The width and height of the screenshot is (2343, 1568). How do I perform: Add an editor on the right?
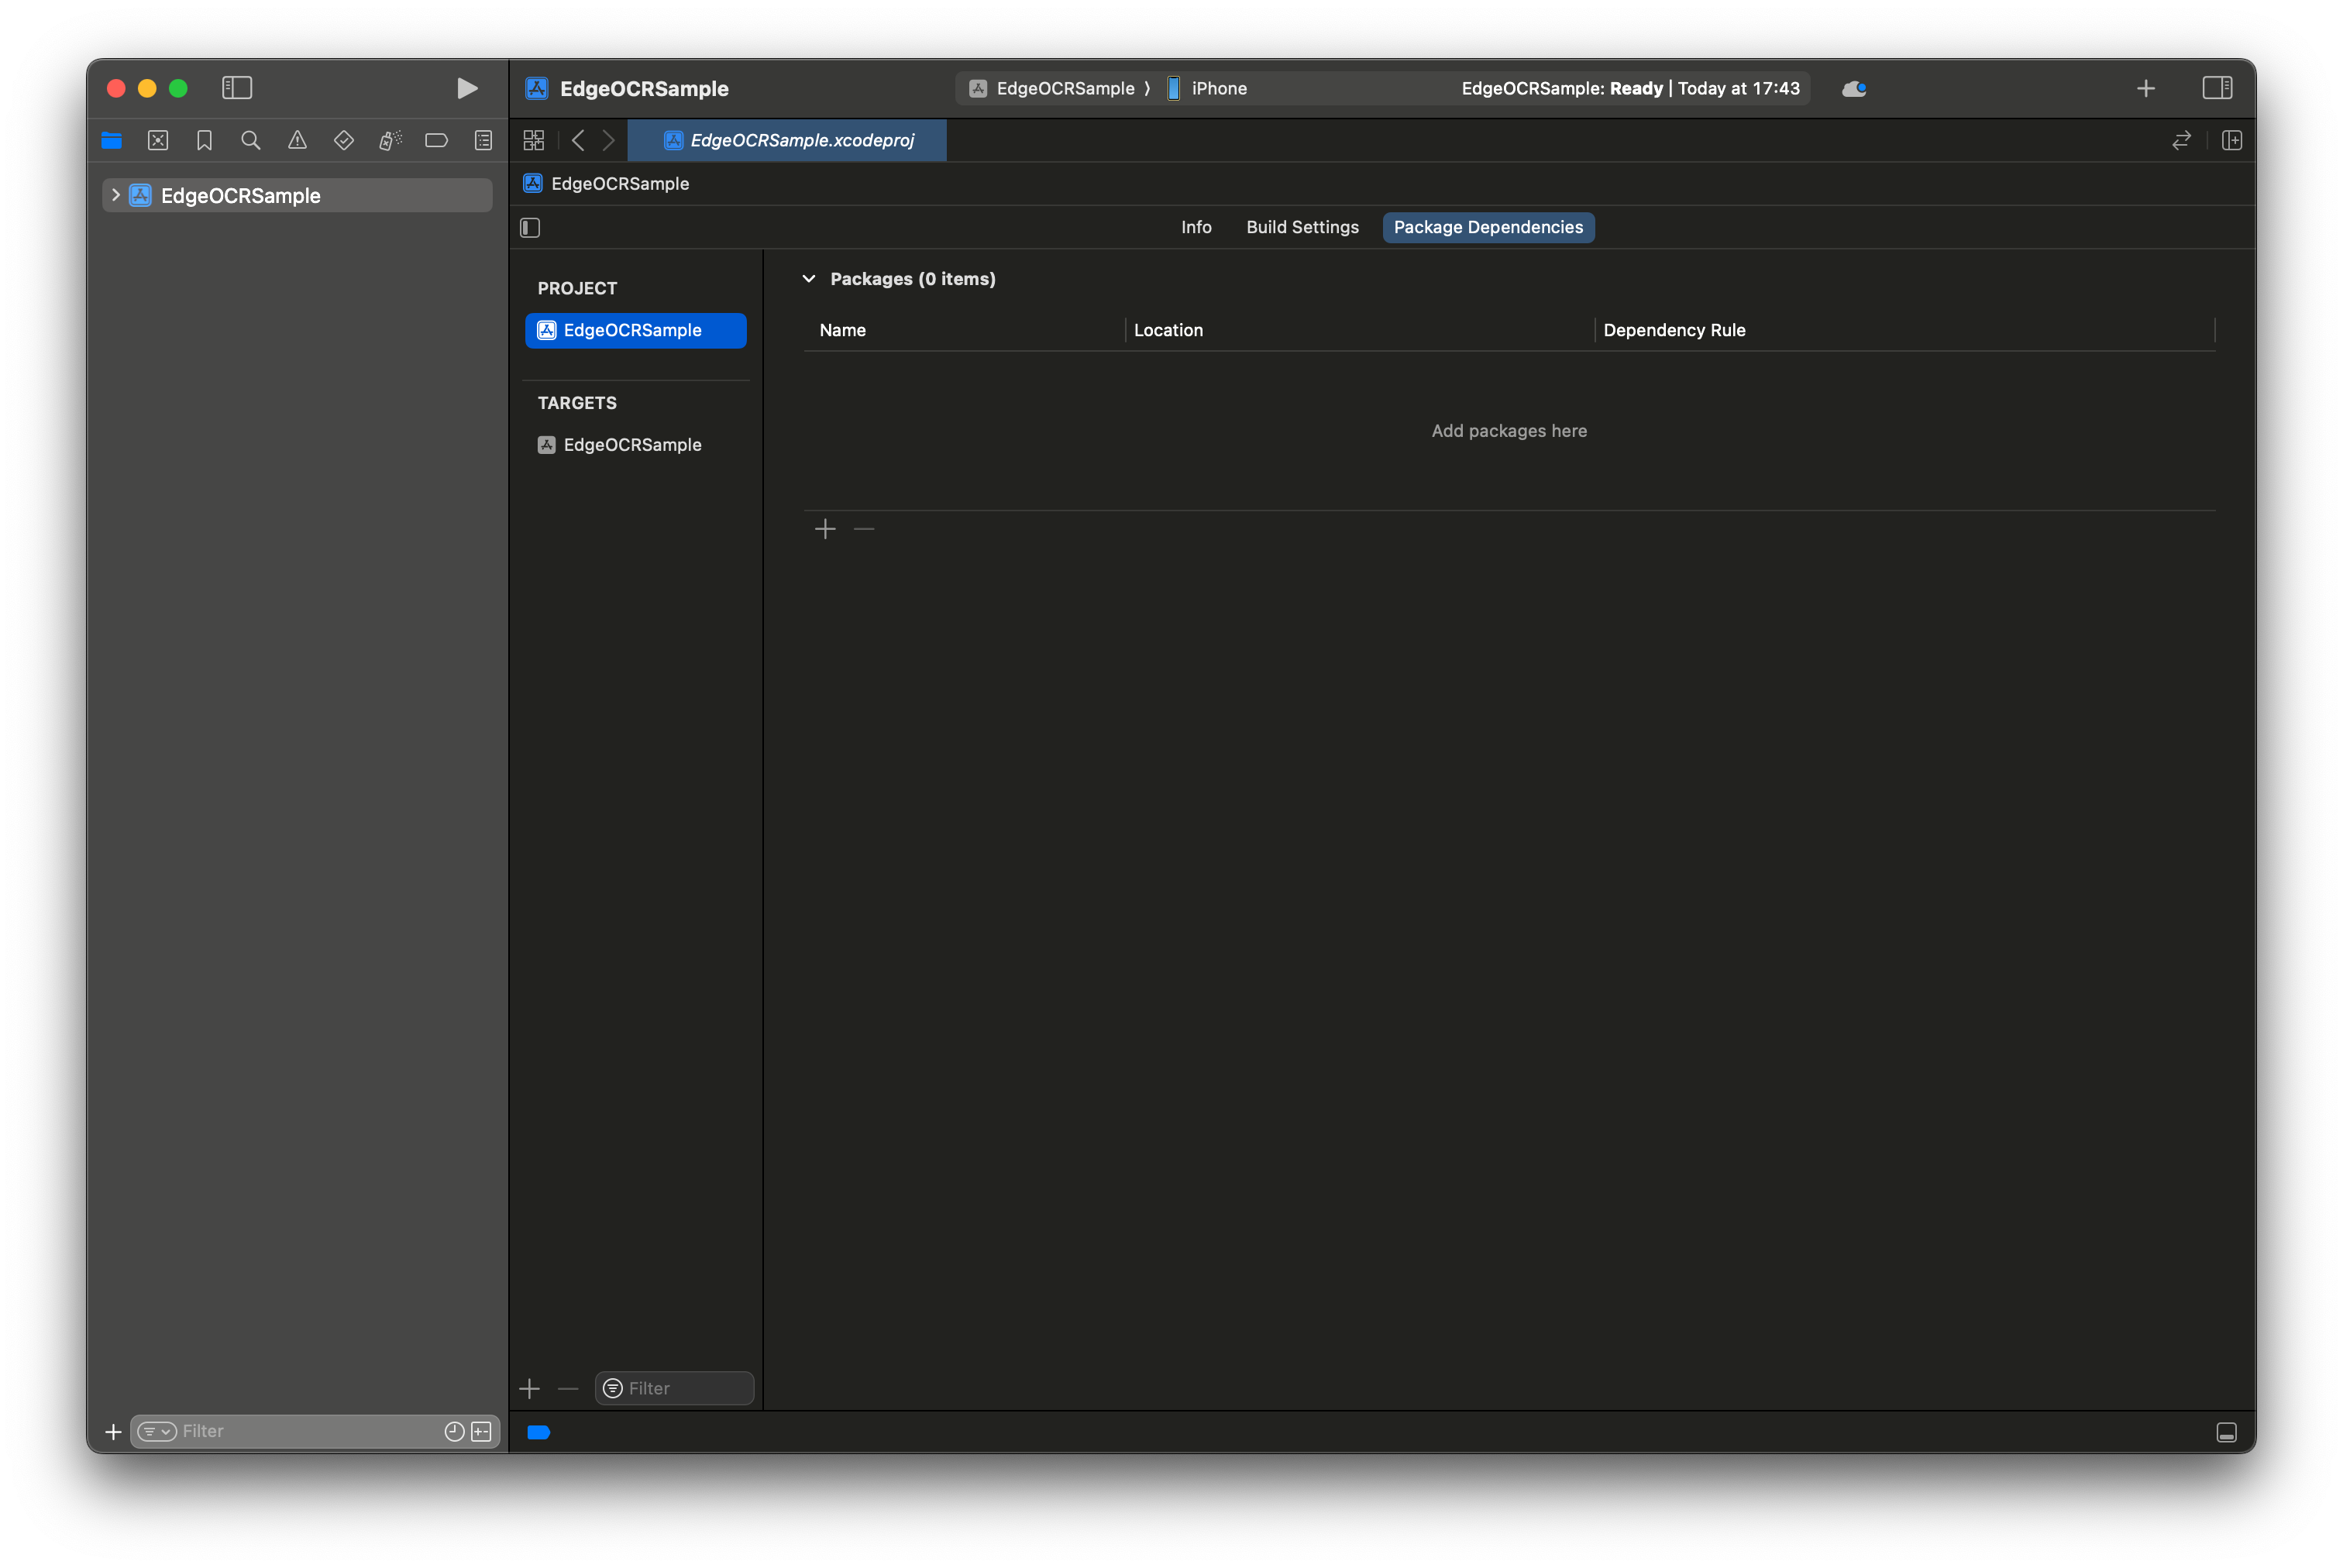[x=2232, y=141]
